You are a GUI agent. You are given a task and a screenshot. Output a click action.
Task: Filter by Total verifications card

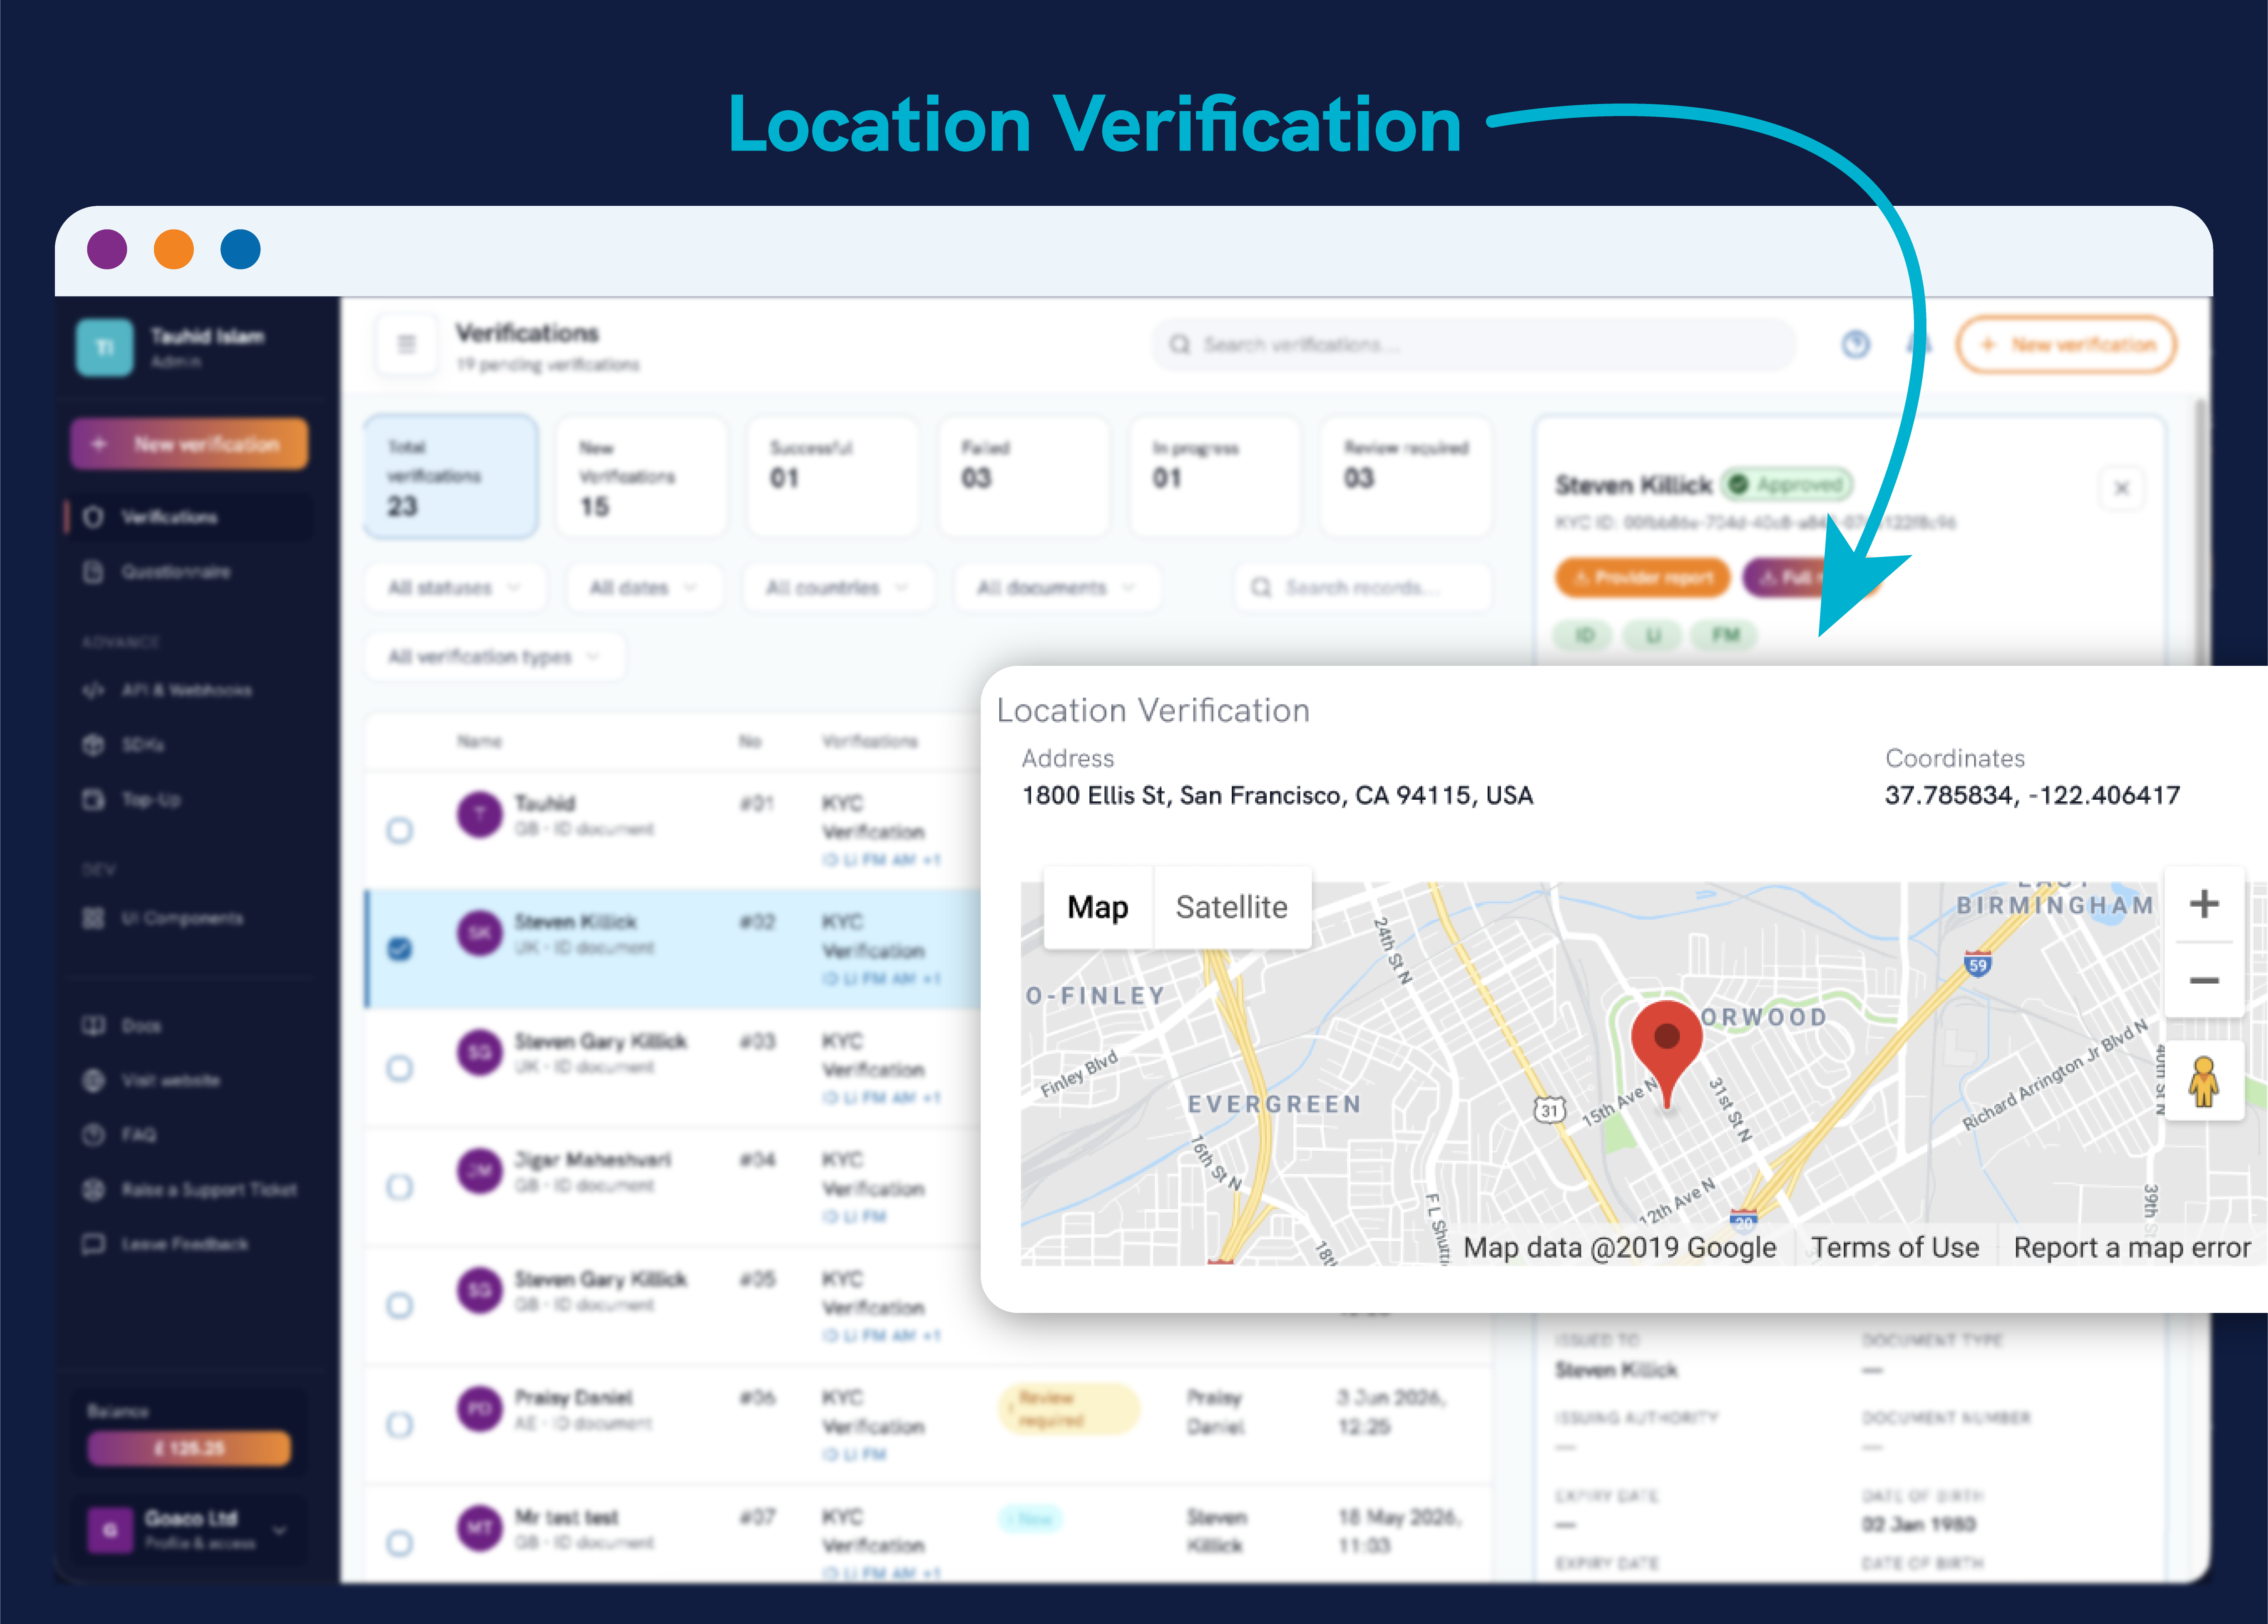451,477
